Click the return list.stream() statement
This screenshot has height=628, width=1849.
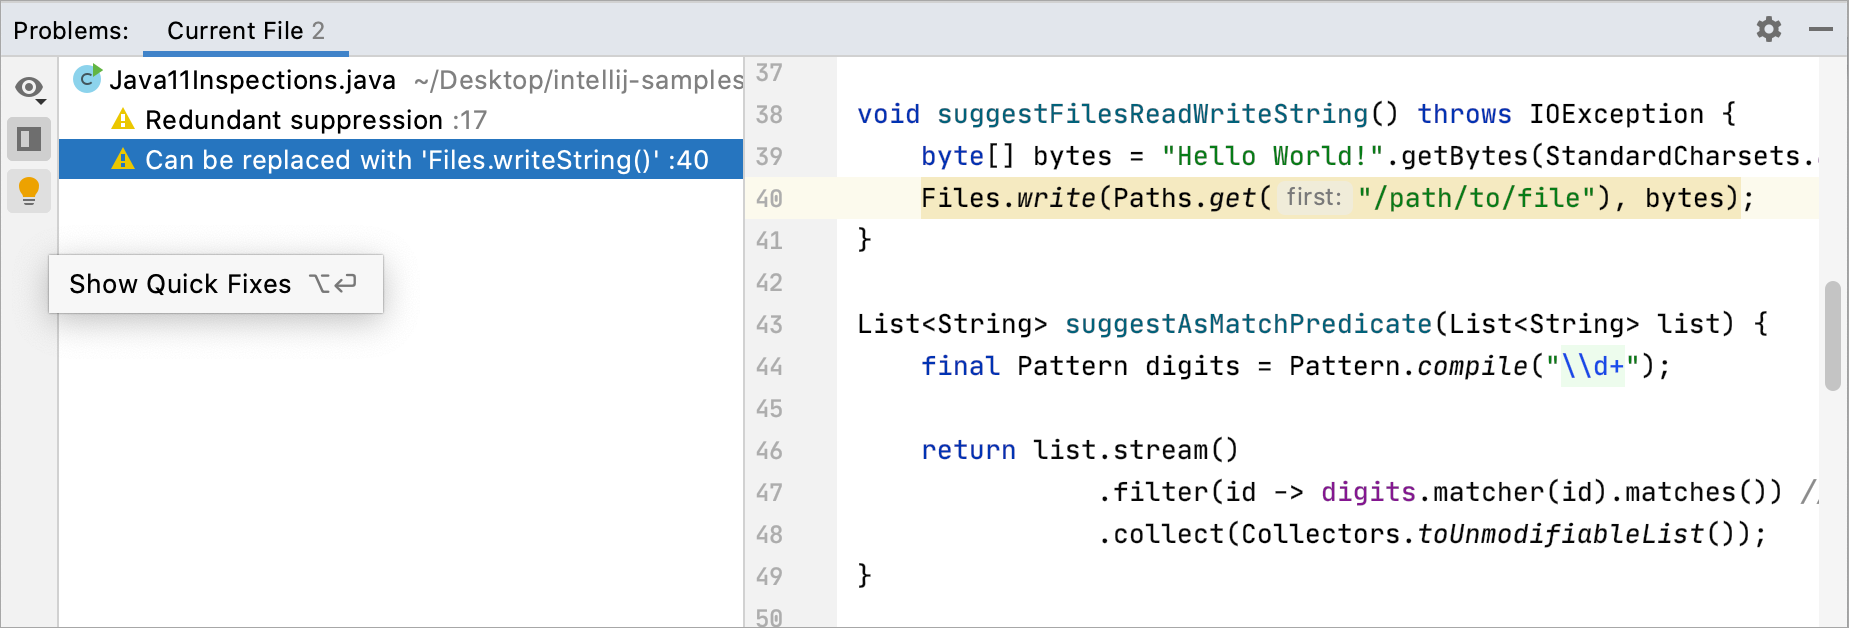click(x=1080, y=450)
